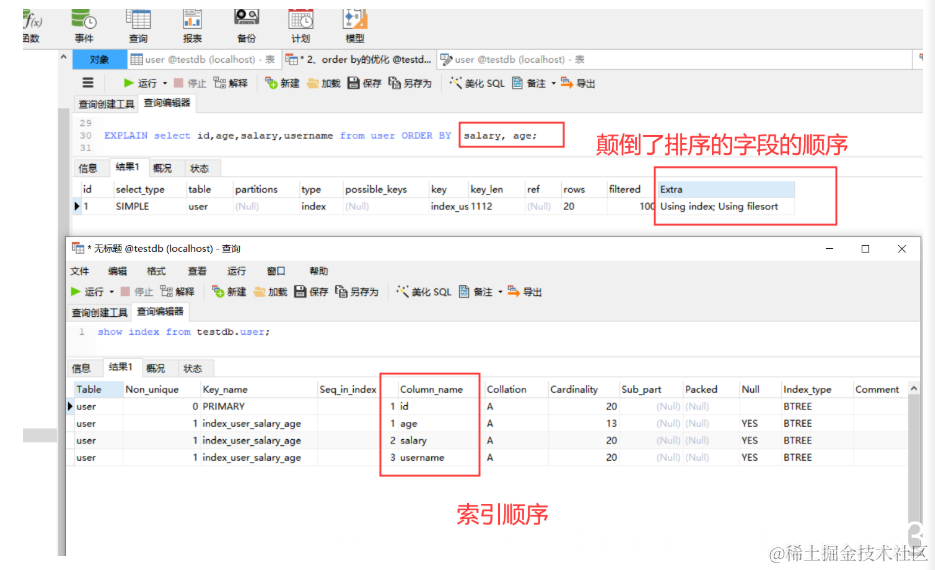The width and height of the screenshot is (935, 570).
Task: Click 美化 SQL in the 无标题 window toolbar
Action: coord(424,292)
